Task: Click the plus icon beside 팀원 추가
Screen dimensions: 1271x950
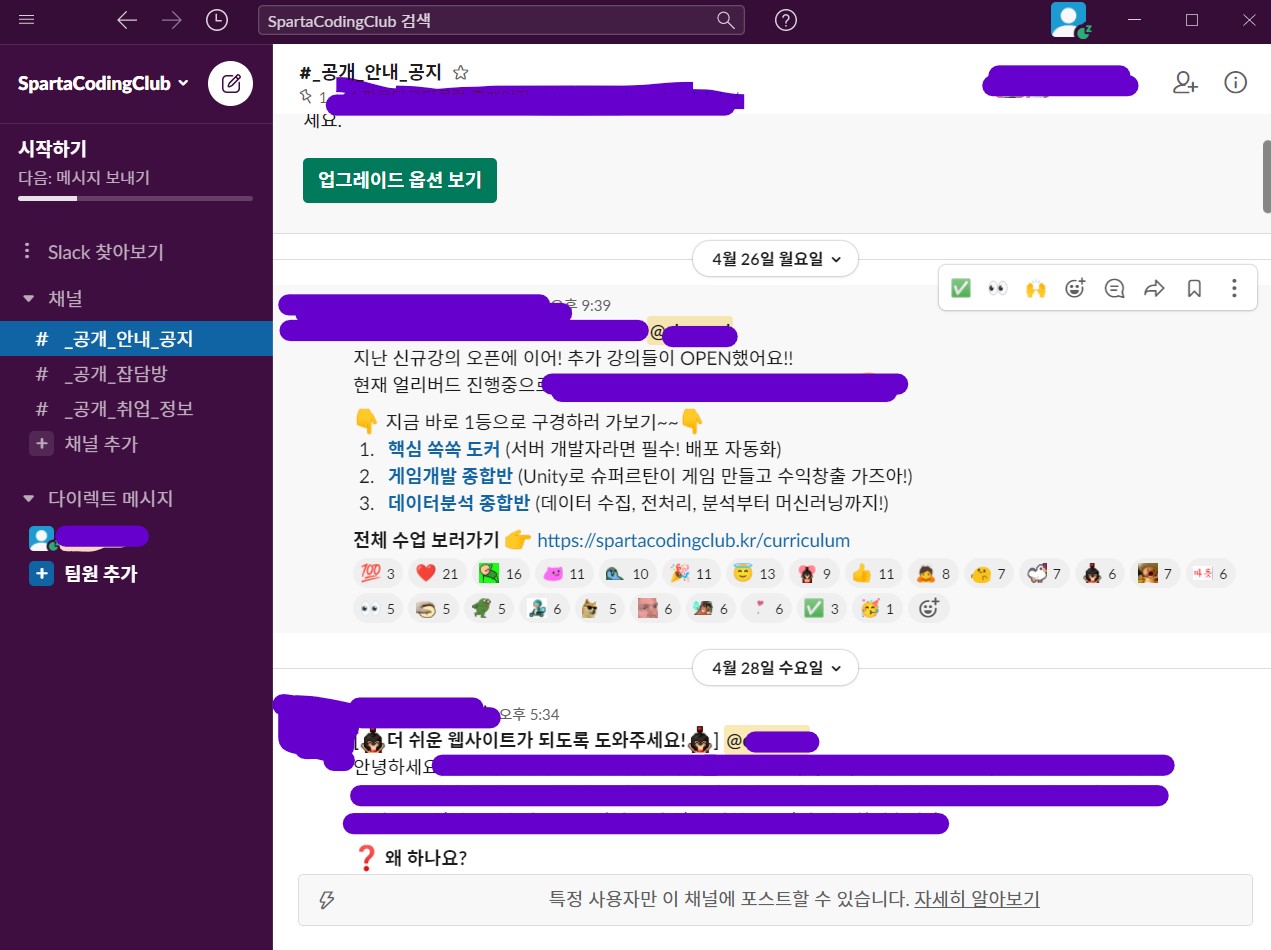Action: [41, 574]
